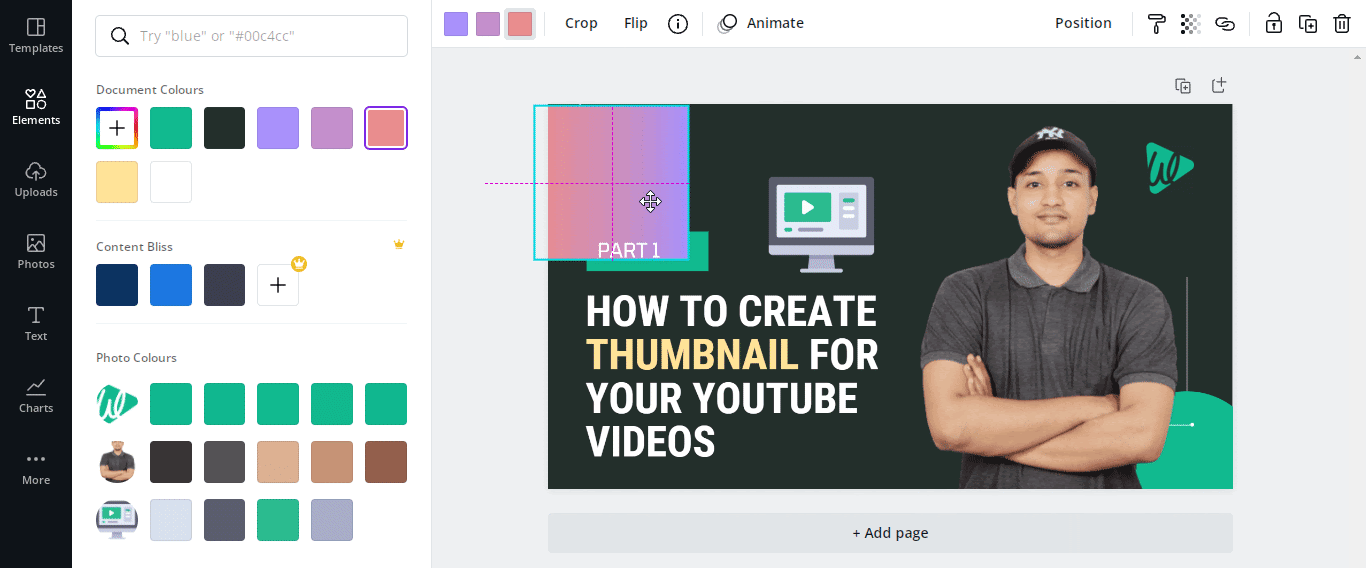Pick the selected salmon pink document swatch
Viewport: 1366px width, 568px height.
click(386, 128)
